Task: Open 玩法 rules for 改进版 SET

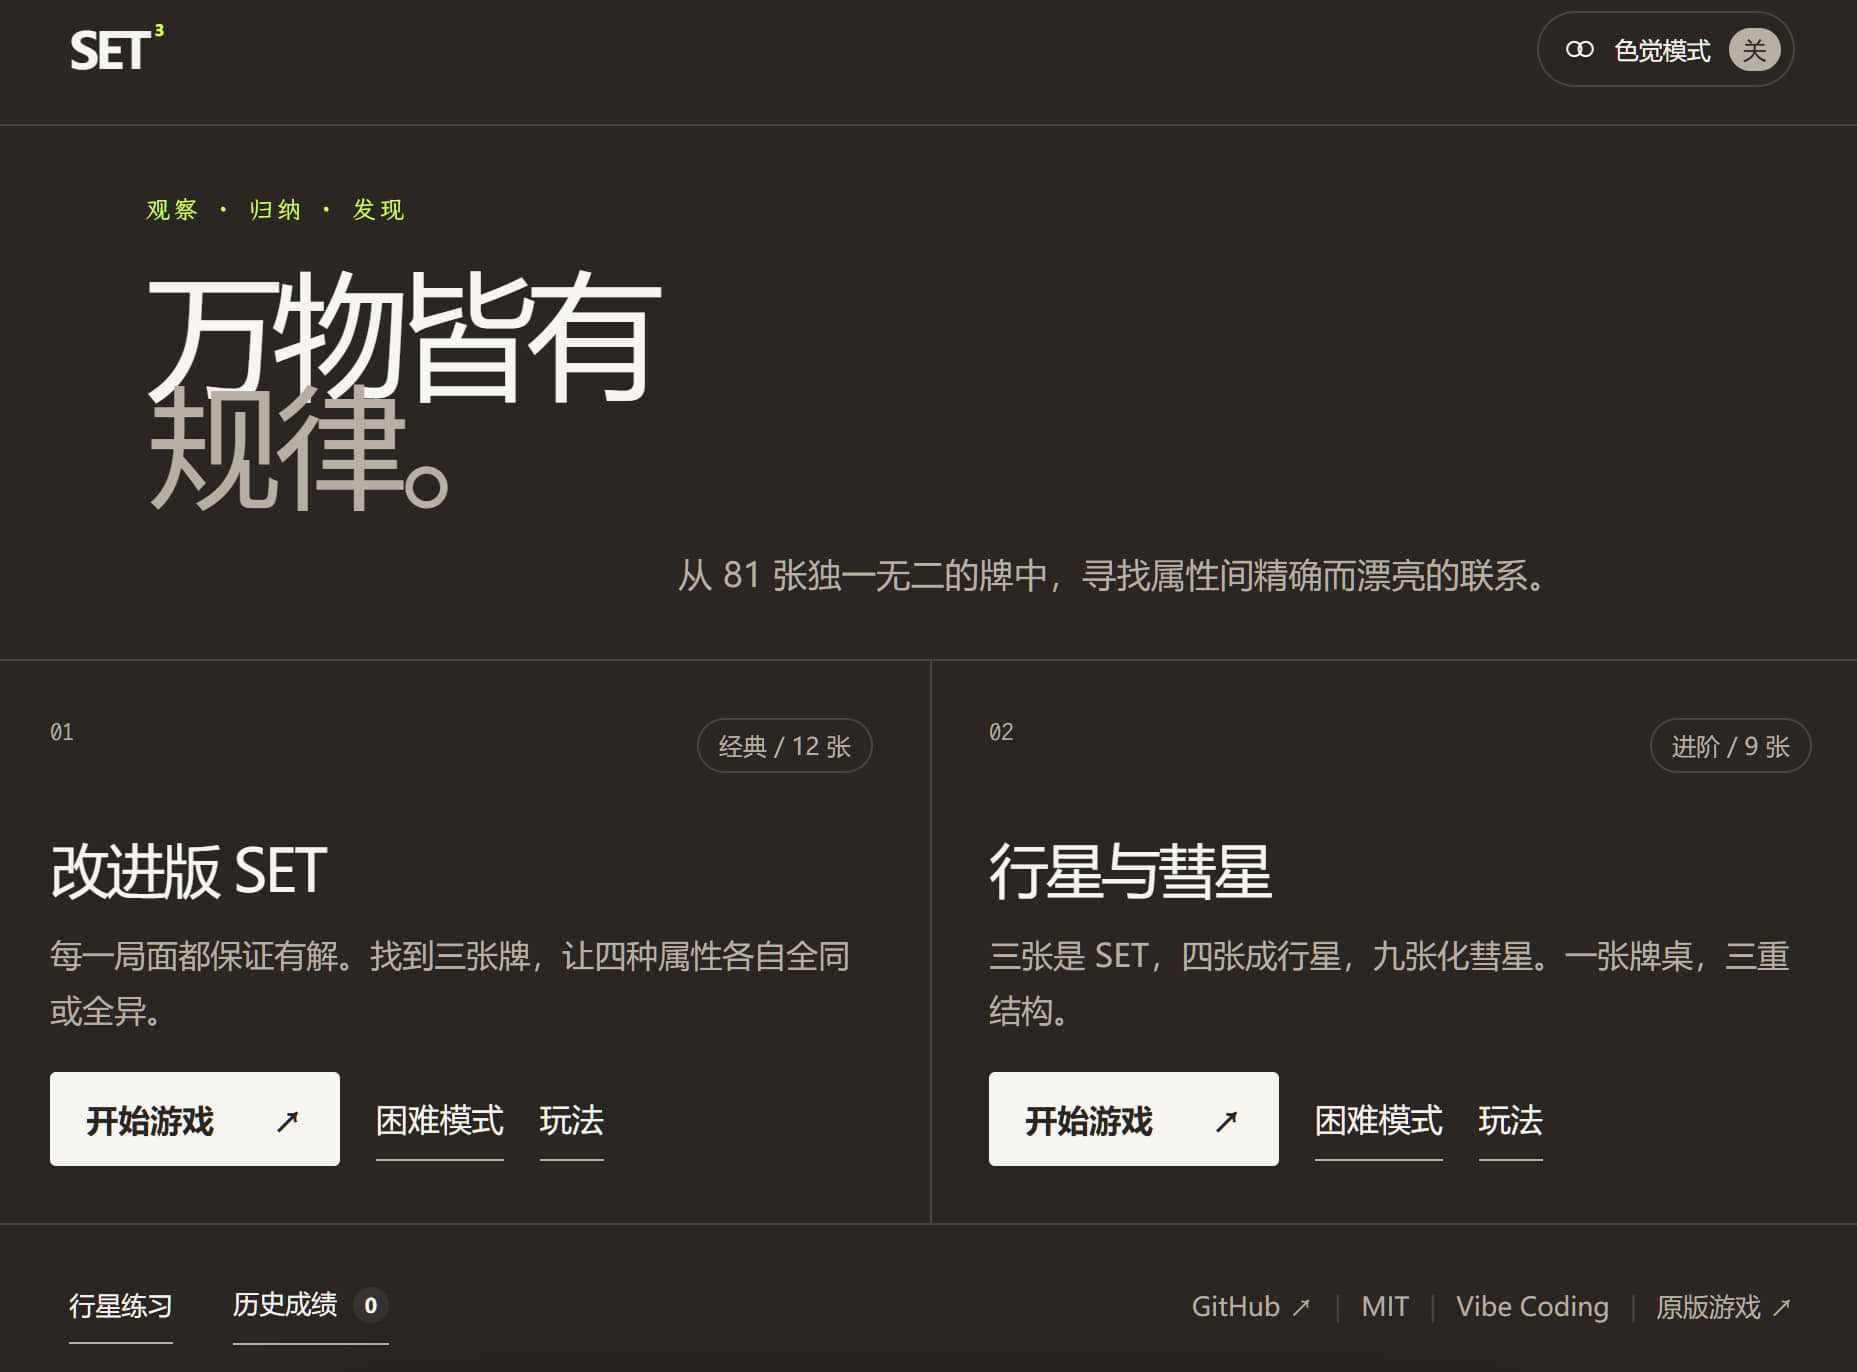Action: point(572,1121)
